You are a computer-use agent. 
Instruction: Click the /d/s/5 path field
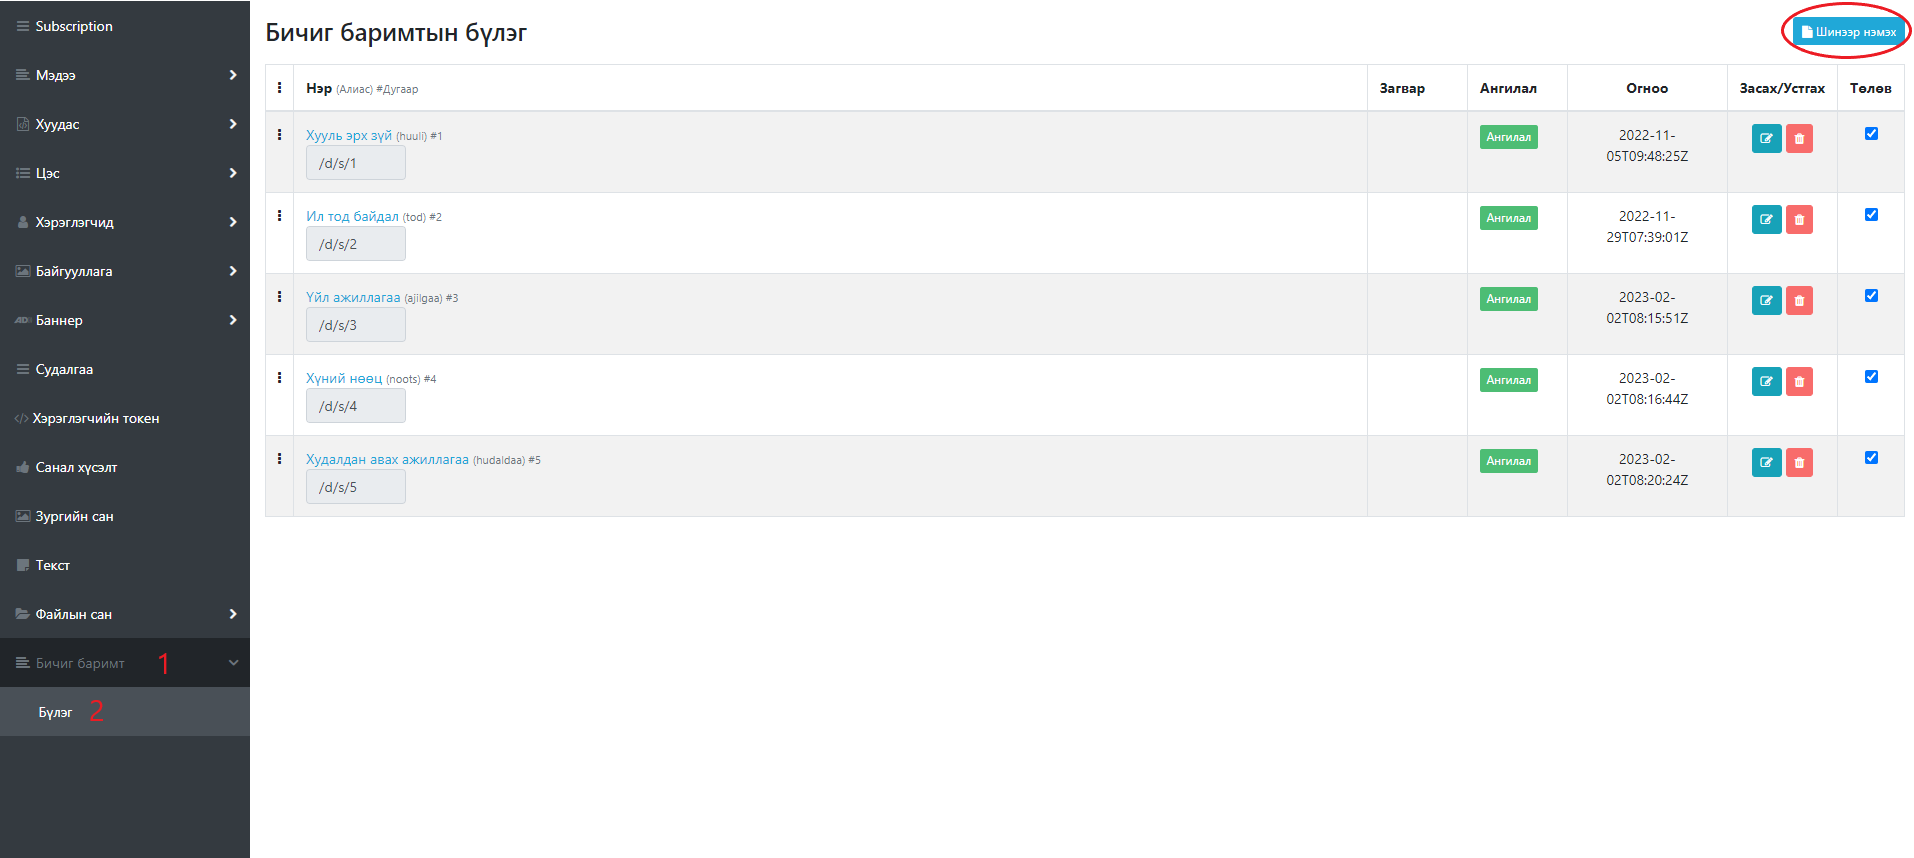tap(355, 487)
